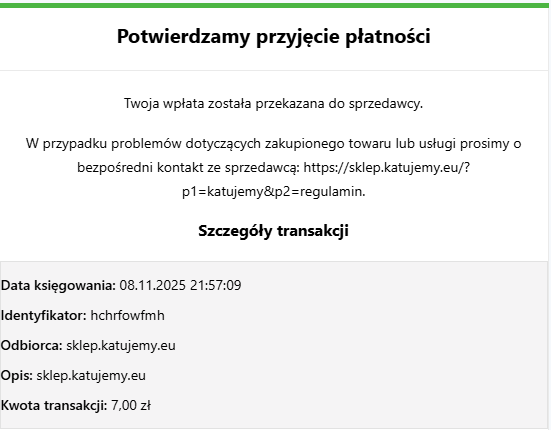
Task: Click the Kwota transakcji label
Action: [x=54, y=406]
